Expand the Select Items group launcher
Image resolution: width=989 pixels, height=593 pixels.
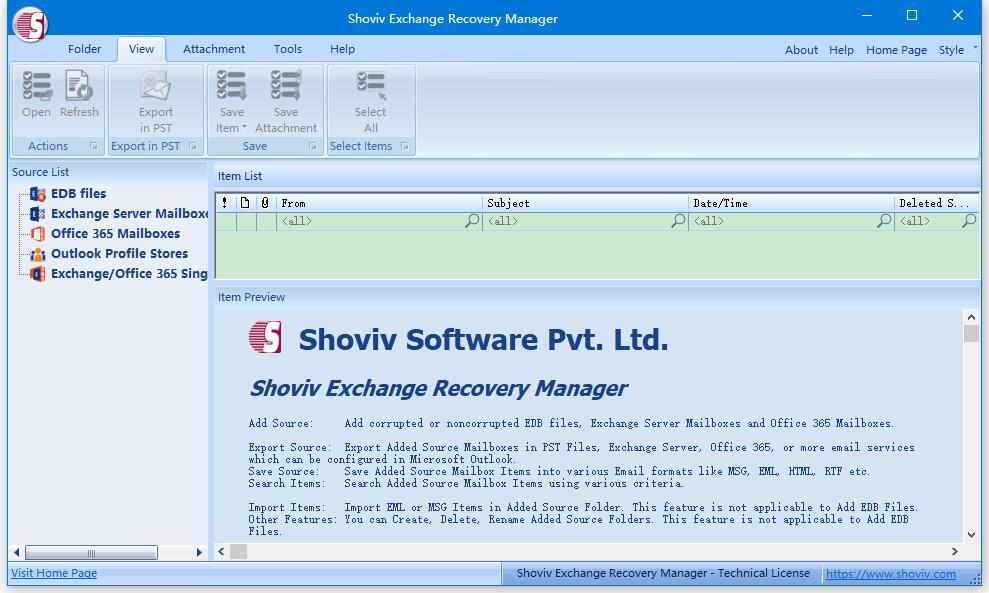(x=405, y=146)
